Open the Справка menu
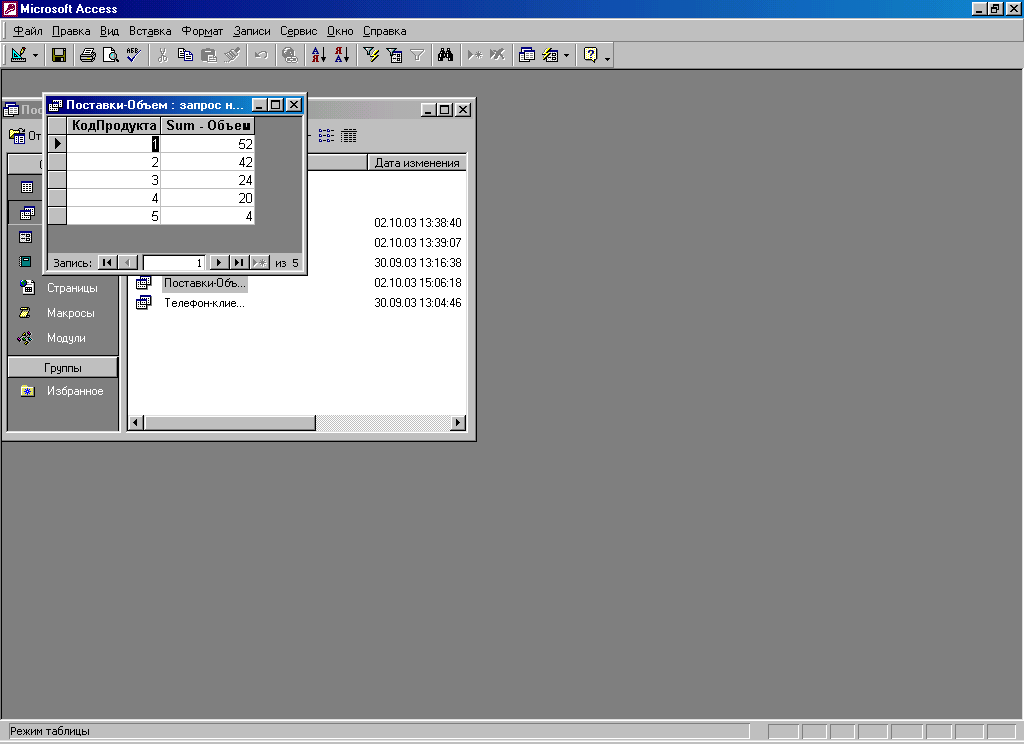The image size is (1024, 744). pos(385,31)
